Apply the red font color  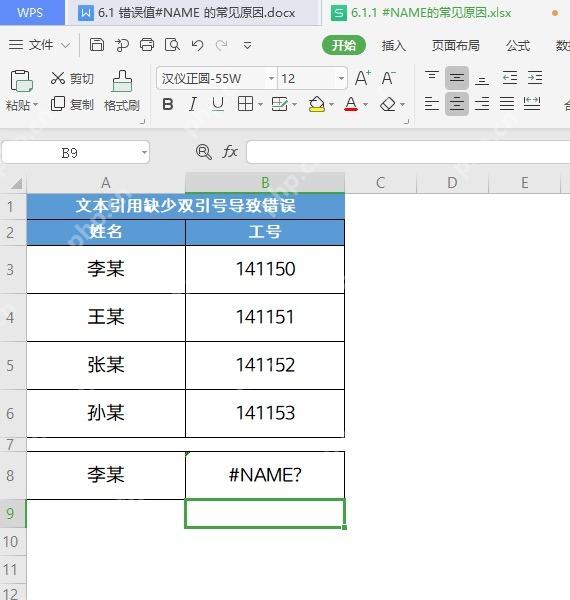[x=351, y=104]
